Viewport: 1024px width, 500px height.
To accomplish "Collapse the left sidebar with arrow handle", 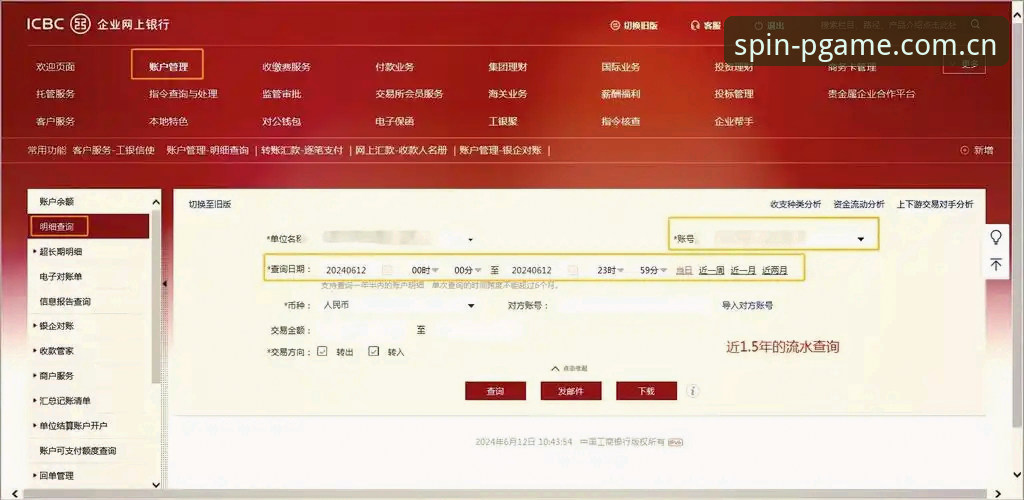I will click(165, 284).
